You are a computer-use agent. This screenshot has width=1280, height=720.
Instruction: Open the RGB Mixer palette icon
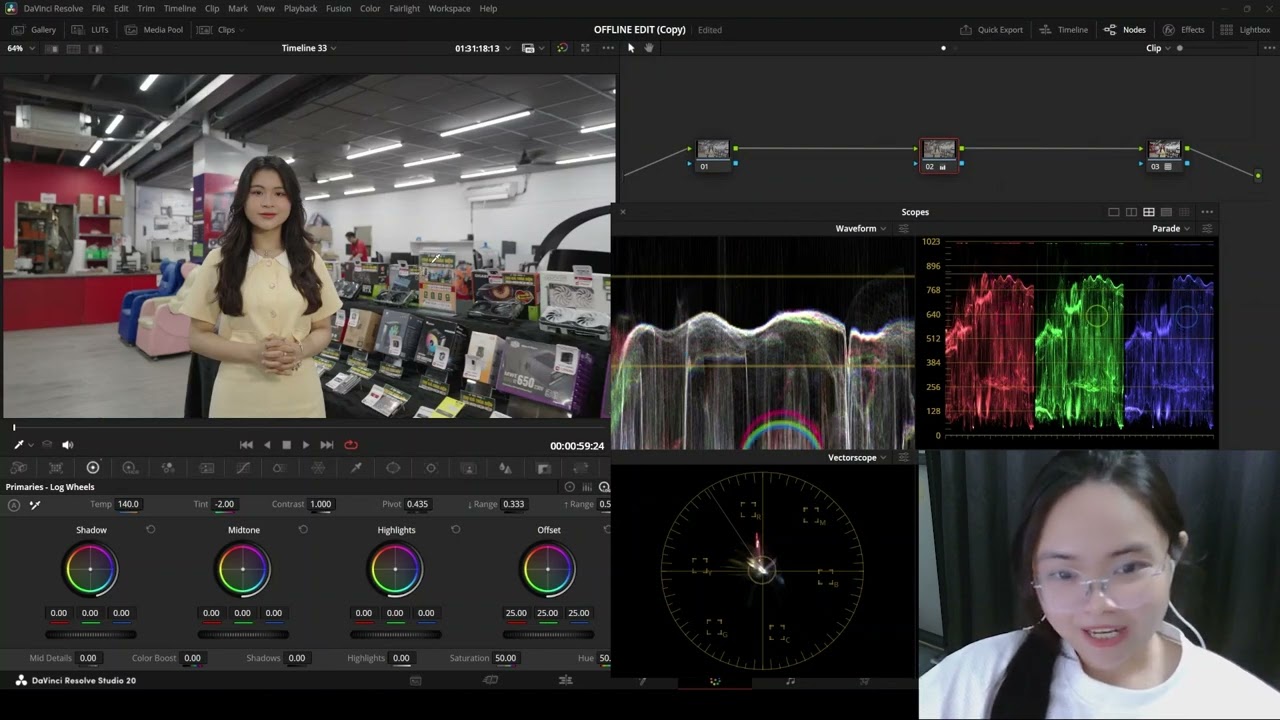(168, 468)
